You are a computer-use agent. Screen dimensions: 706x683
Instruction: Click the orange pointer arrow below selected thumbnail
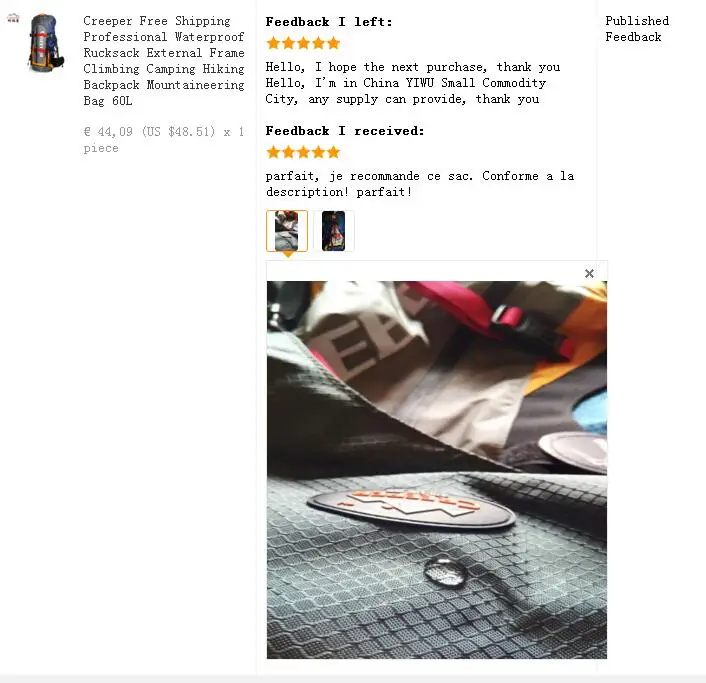[288, 255]
